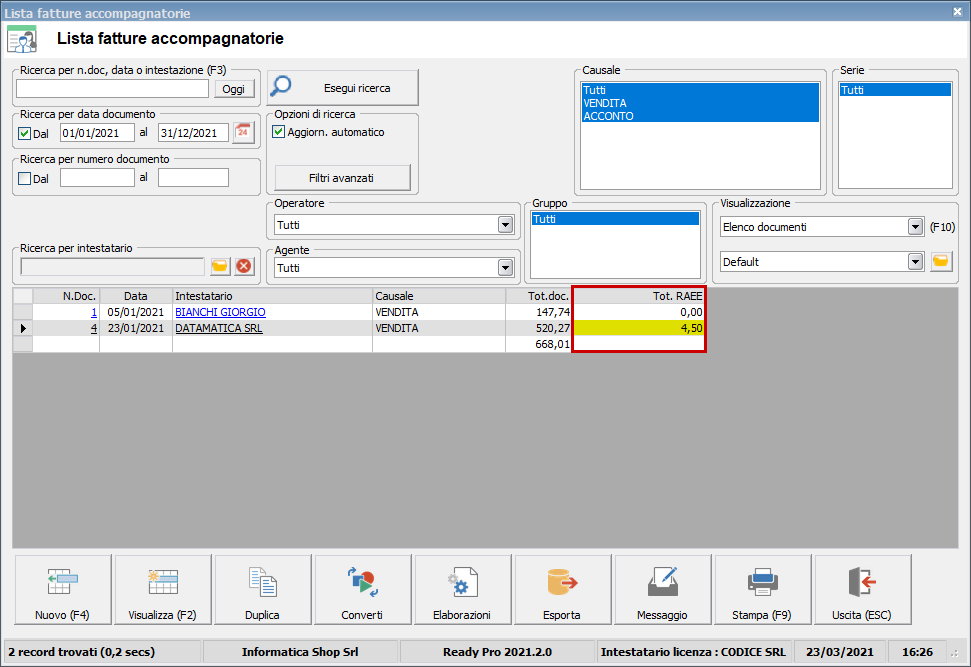Viewport: 971px width, 667px height.
Task: Click the end date field 31/12/2021
Action: click(x=193, y=133)
